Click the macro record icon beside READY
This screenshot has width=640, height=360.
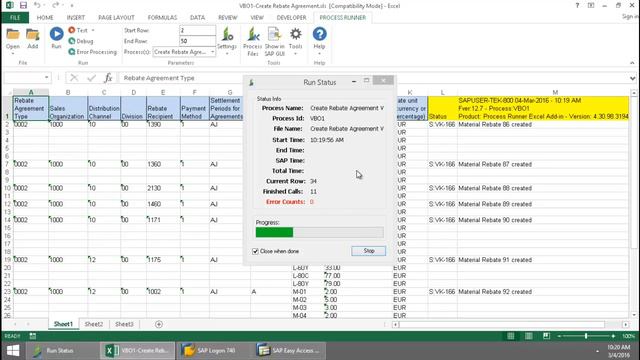(x=33, y=336)
